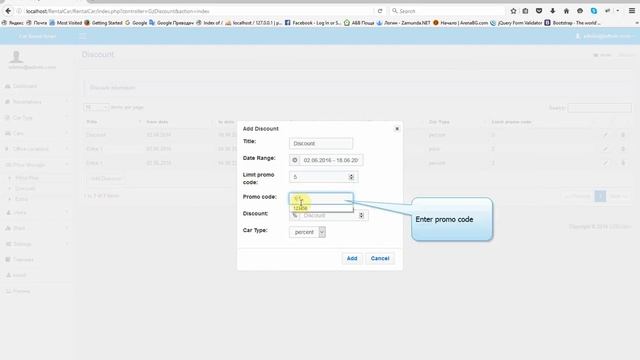This screenshot has width=640, height=360.
Task: Edit the first Discount row pencil icon
Action: (x=605, y=135)
